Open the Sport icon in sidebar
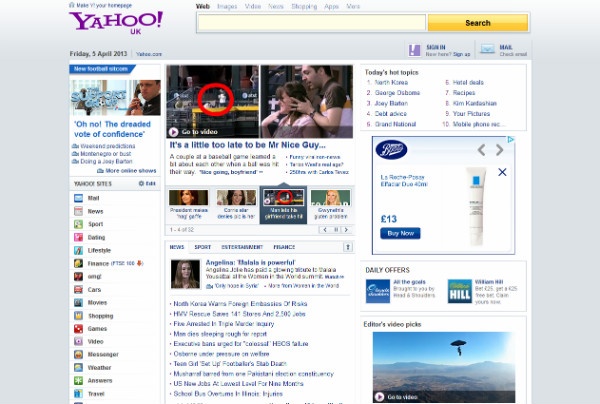This screenshot has width=600, height=404. click(78, 224)
